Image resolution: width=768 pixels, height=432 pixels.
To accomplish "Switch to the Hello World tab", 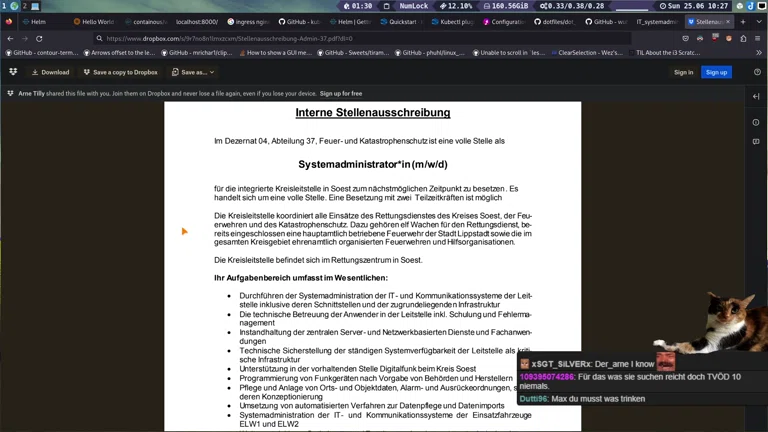I will tap(94, 22).
